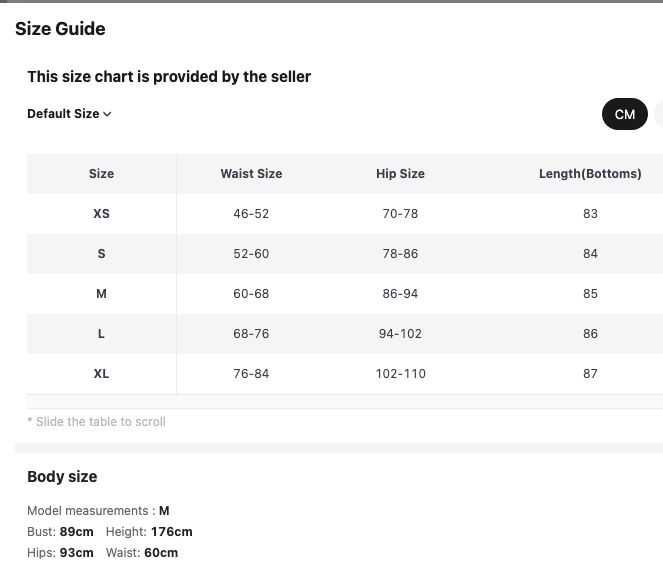
Task: Click the horizontal scroll bar under the table
Action: pos(345,402)
